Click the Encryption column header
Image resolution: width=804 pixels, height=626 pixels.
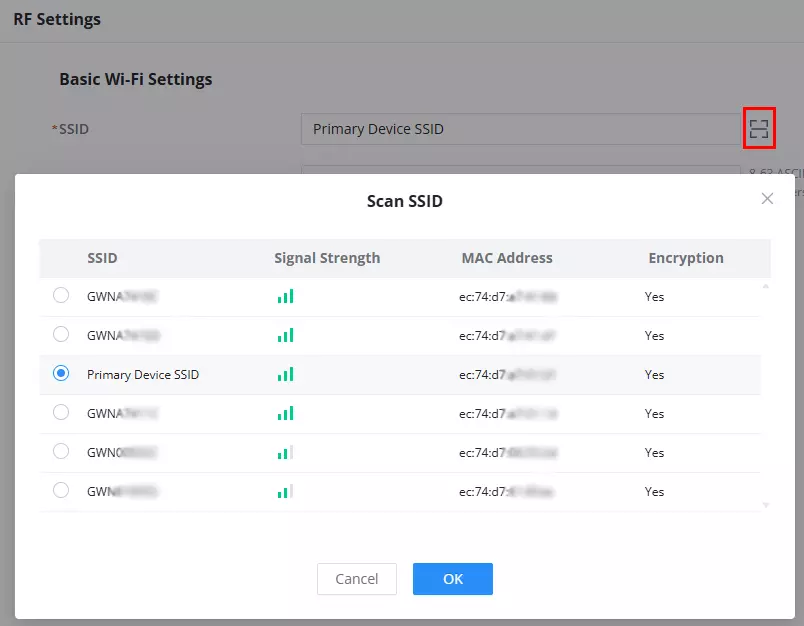686,258
